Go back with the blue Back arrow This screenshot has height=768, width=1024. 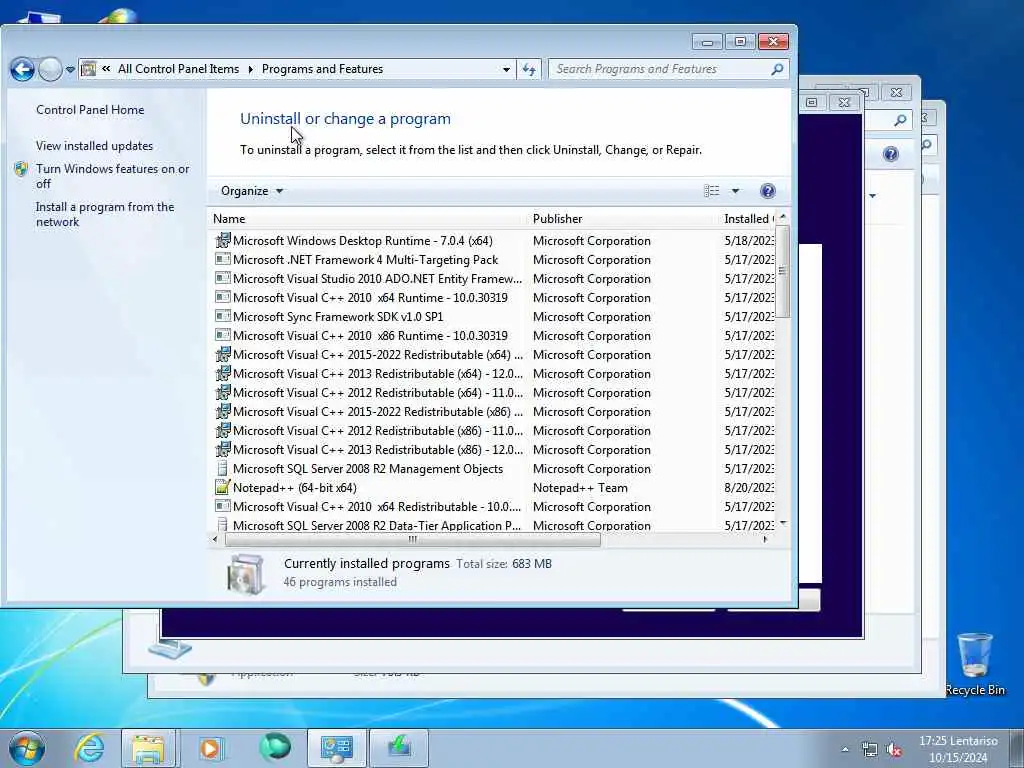coord(22,69)
